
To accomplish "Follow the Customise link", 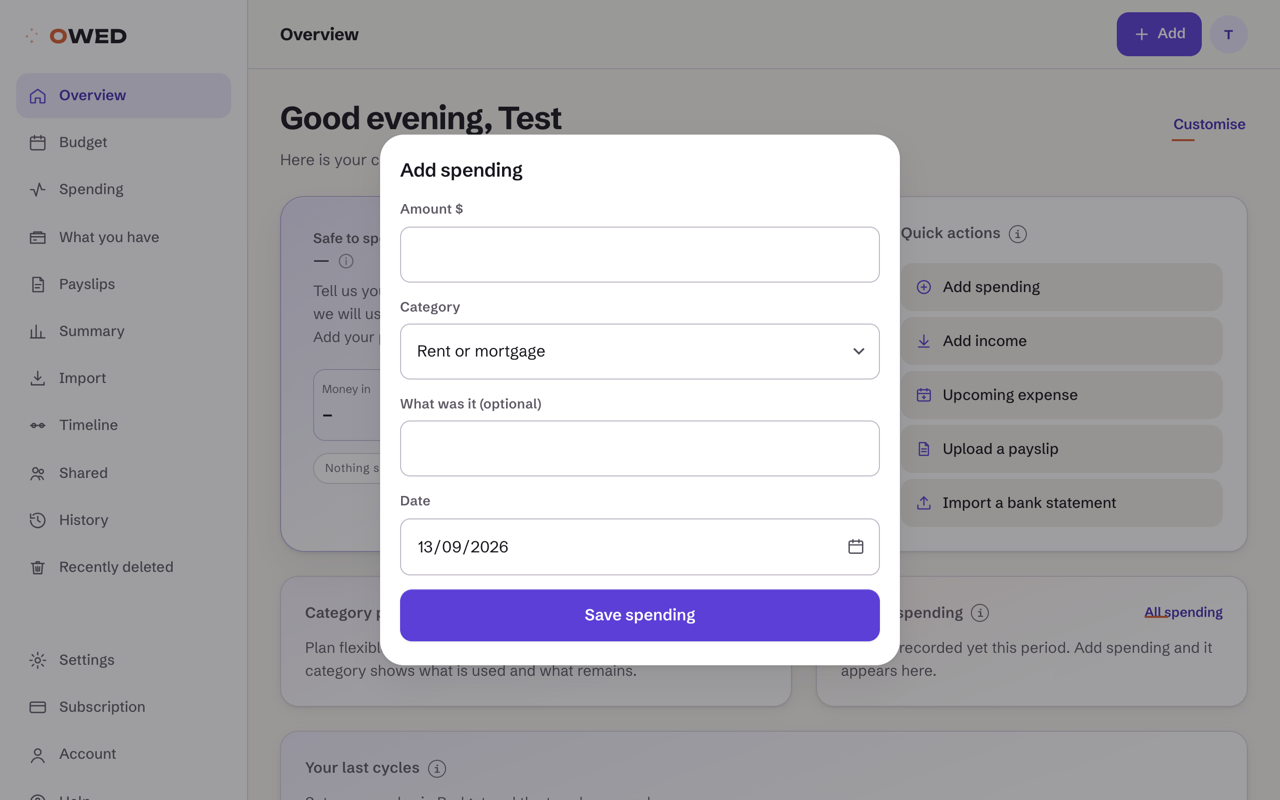I will pos(1209,124).
